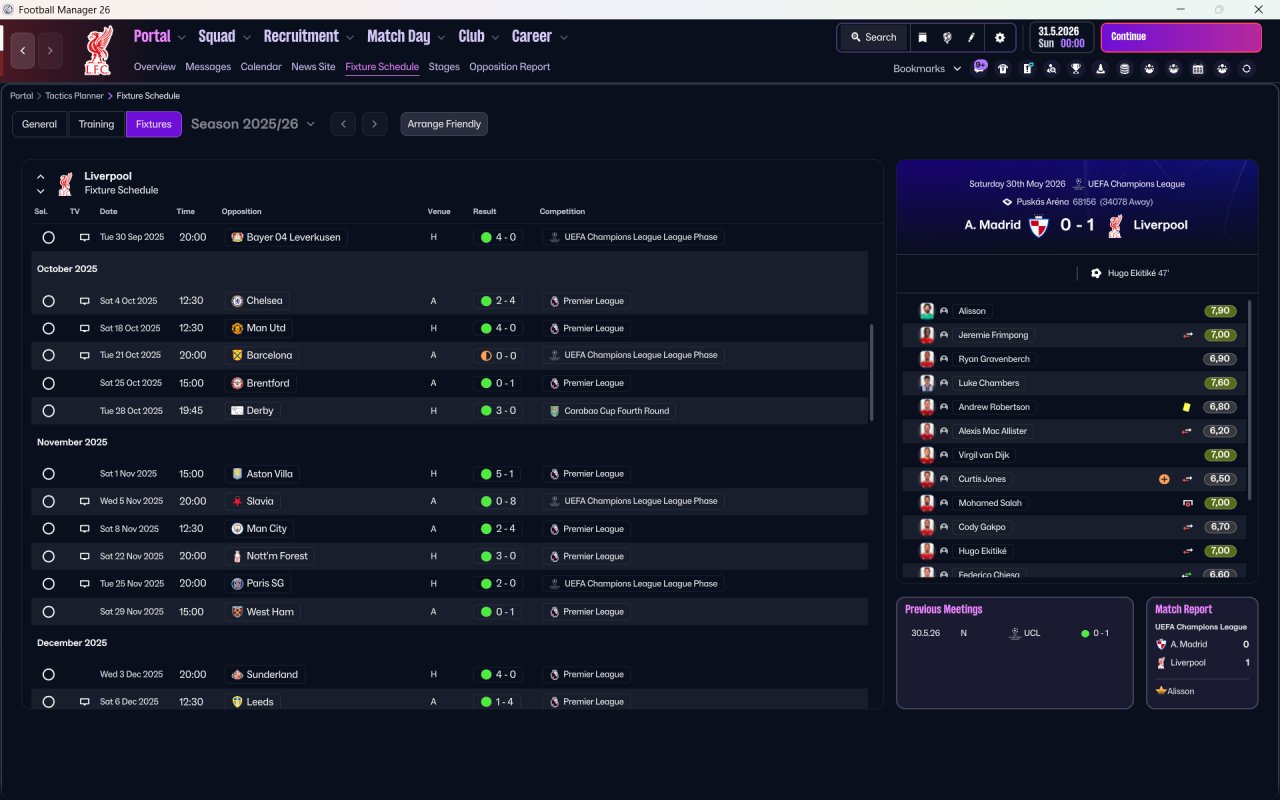
Task: Click the Carabao Cup Fourth Round competition label
Action: click(x=610, y=411)
